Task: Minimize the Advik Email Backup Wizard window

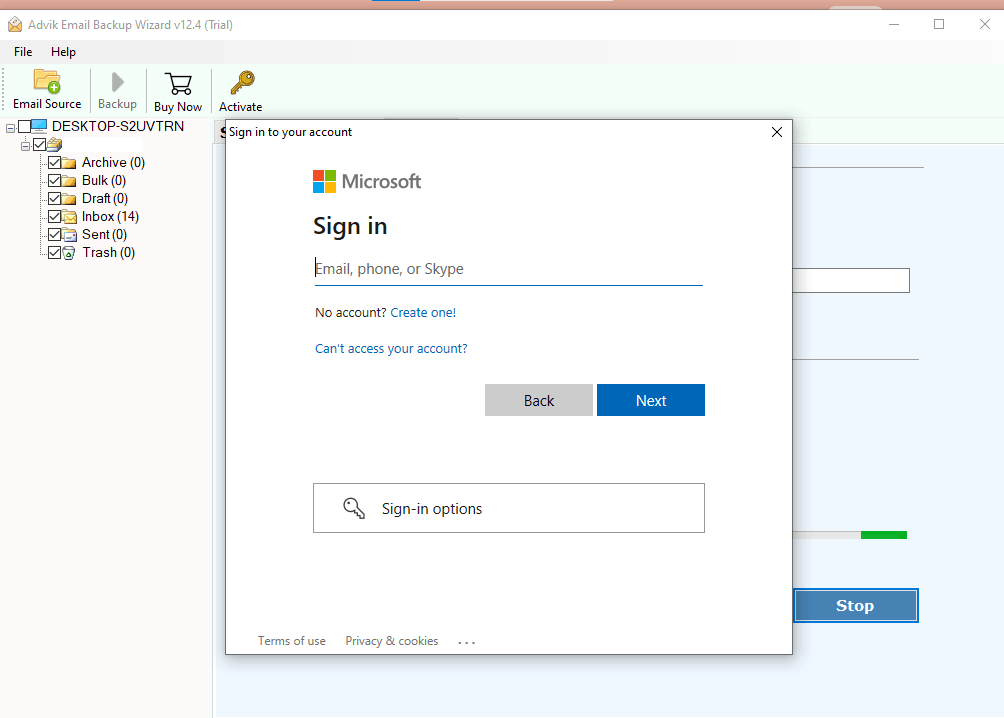Action: [894, 24]
